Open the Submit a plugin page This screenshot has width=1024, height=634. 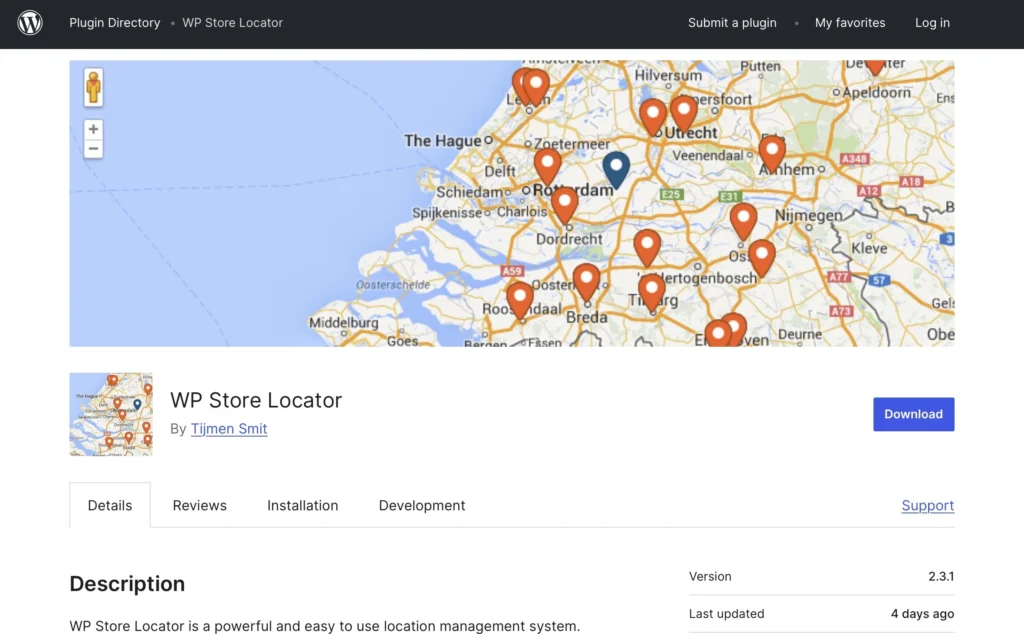click(732, 23)
